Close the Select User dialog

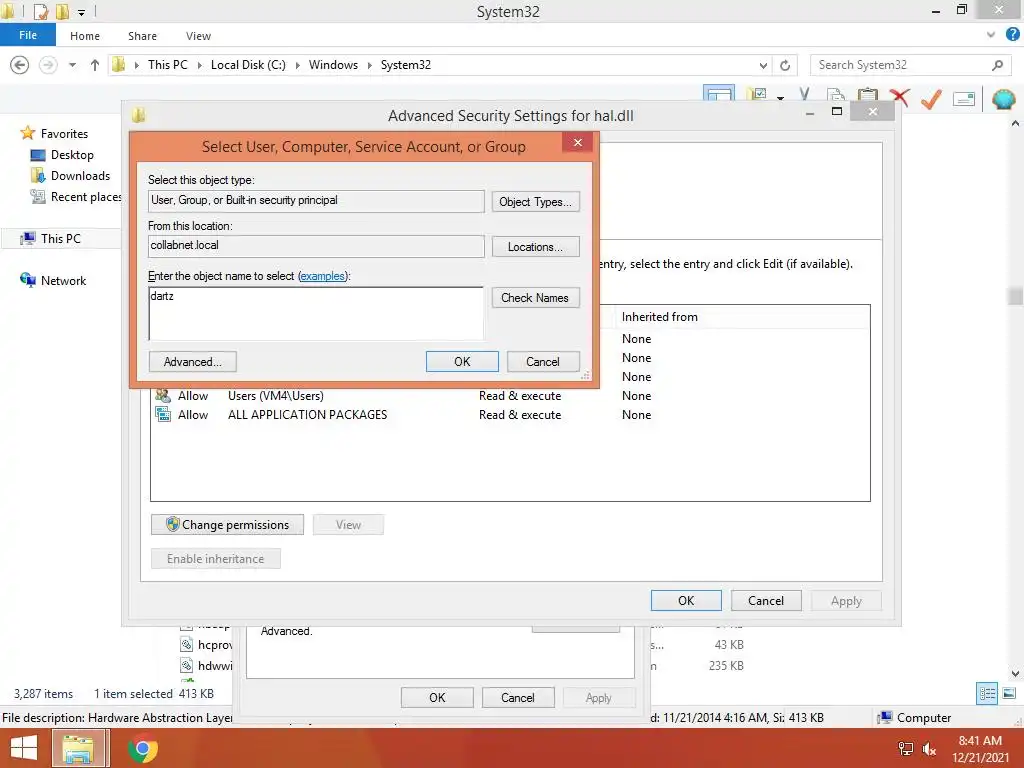(577, 142)
